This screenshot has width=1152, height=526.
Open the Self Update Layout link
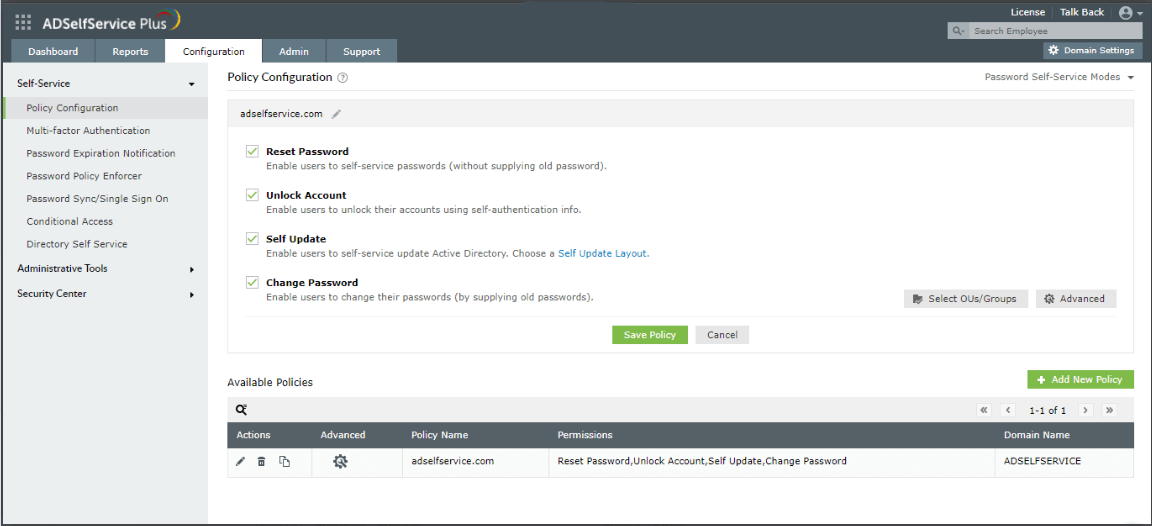coord(603,254)
